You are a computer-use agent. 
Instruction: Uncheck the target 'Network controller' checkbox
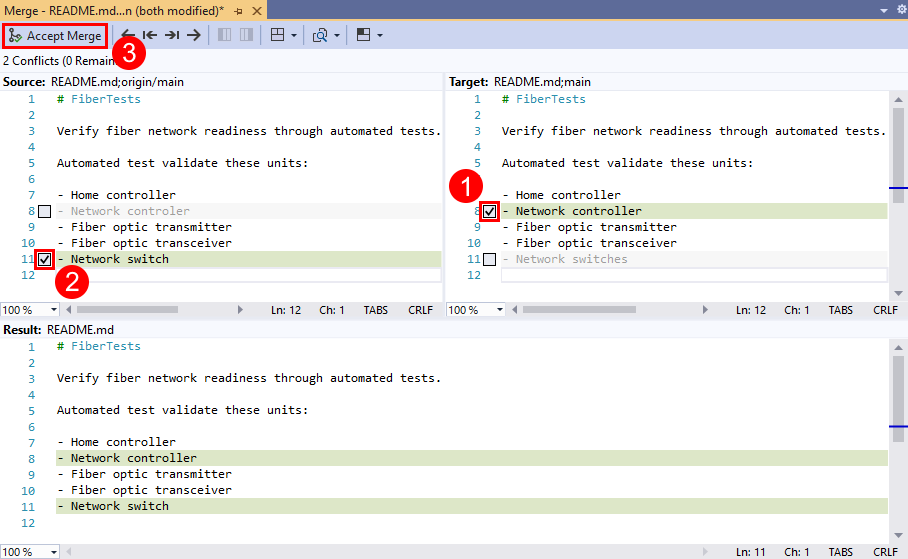tap(489, 211)
